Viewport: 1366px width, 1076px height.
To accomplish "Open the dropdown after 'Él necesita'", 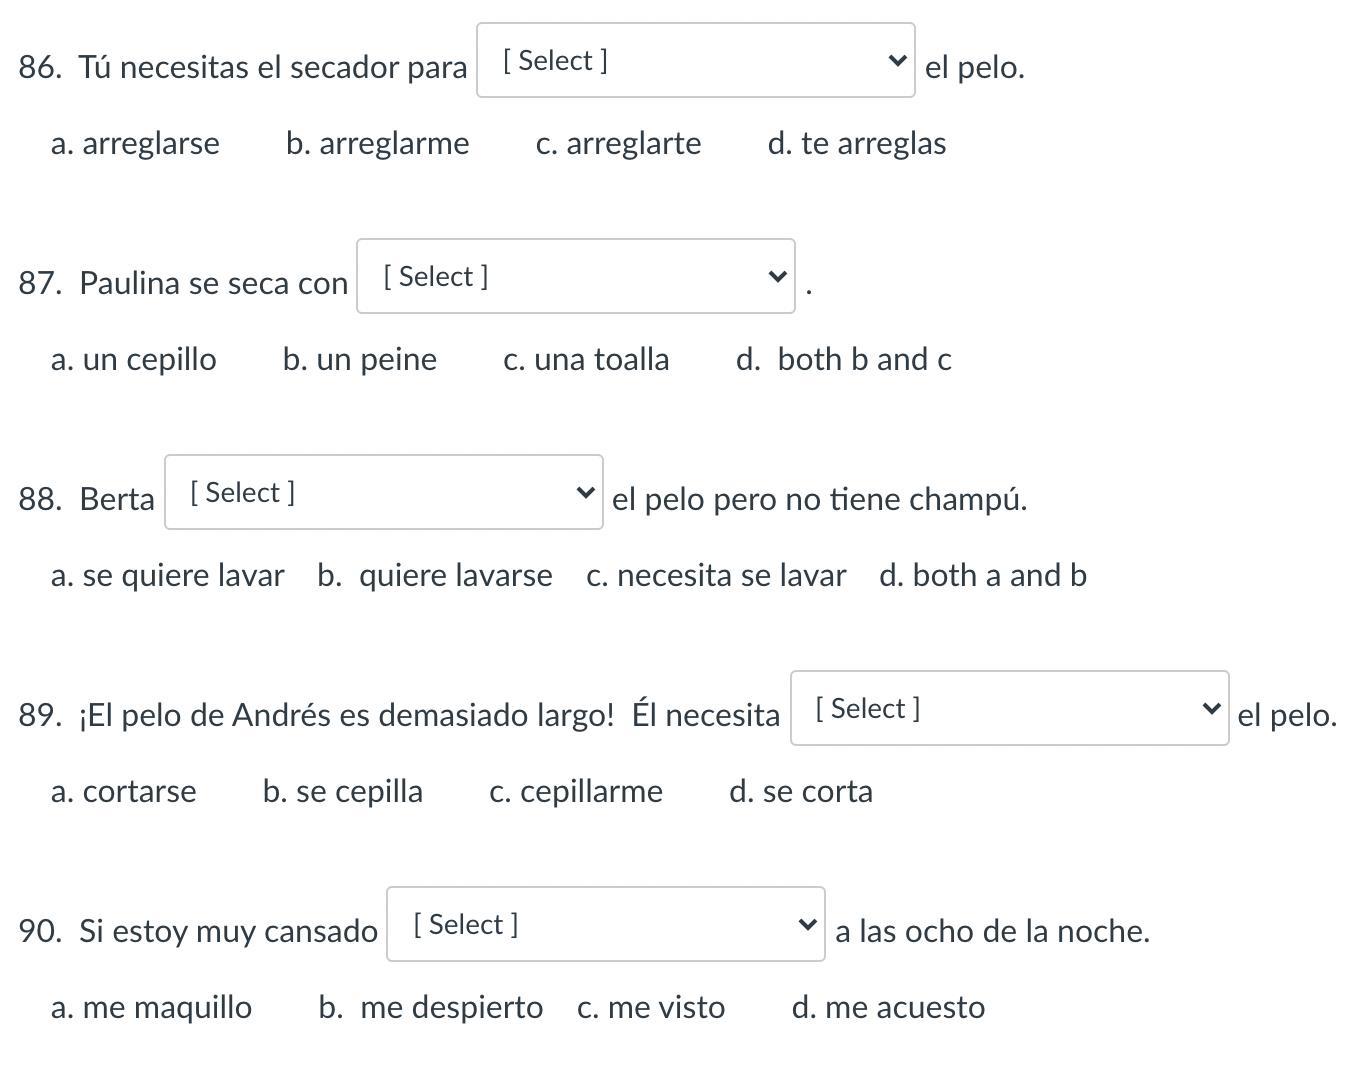I will pyautogui.click(x=1009, y=709).
